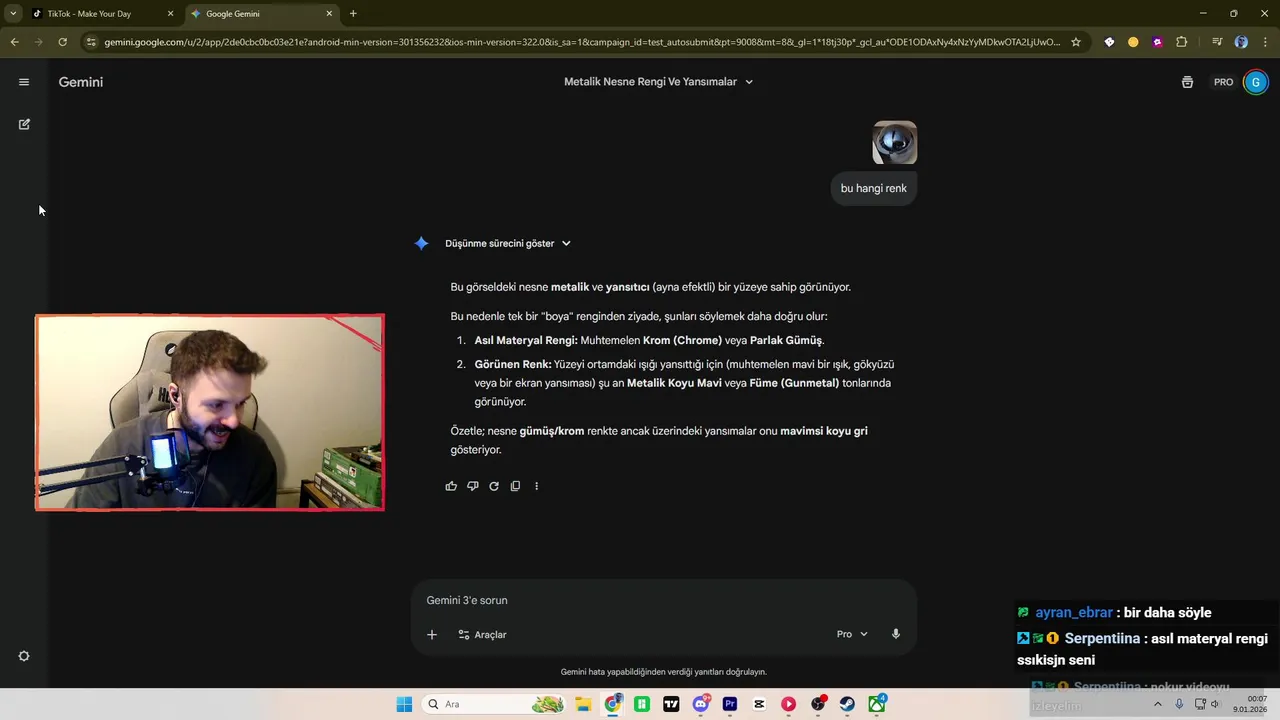Close the Google Gemini tab
Screen dimensions: 1280x720
point(330,14)
